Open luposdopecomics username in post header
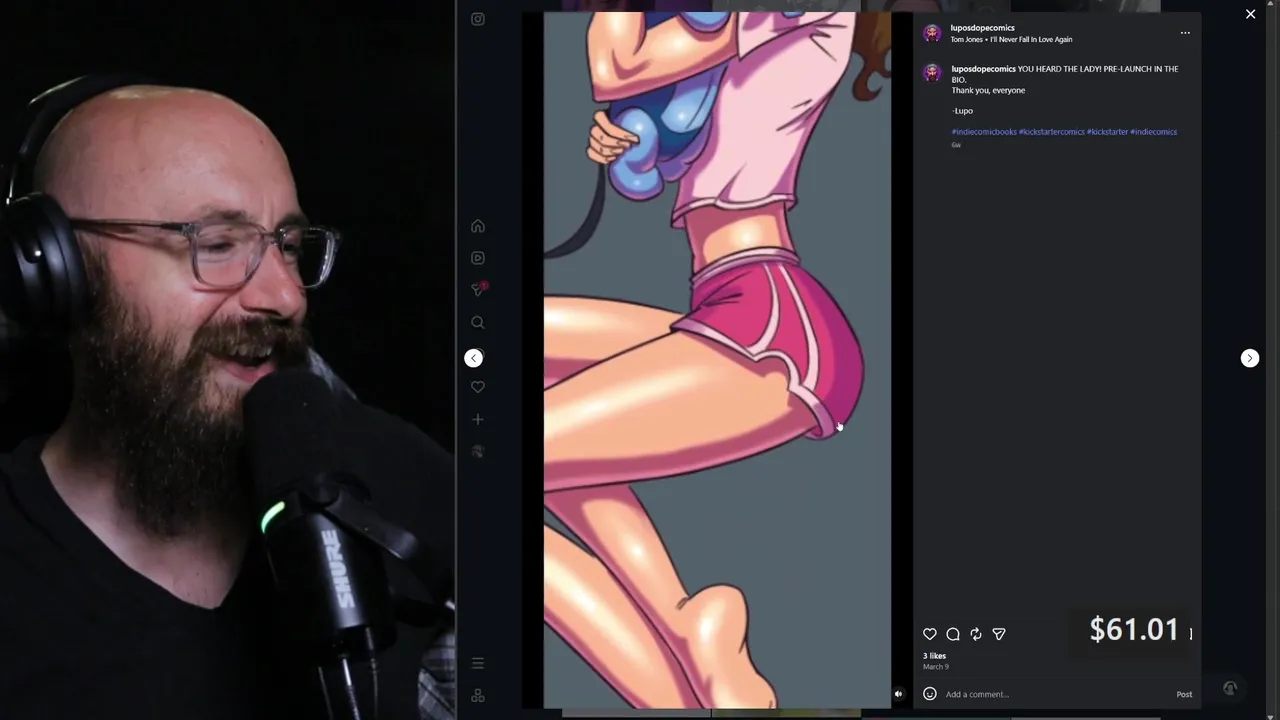This screenshot has width=1280, height=720. click(x=982, y=28)
